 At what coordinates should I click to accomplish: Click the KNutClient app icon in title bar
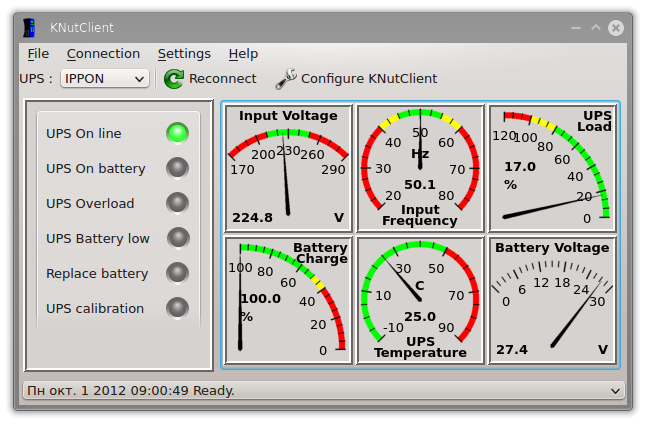[30, 27]
